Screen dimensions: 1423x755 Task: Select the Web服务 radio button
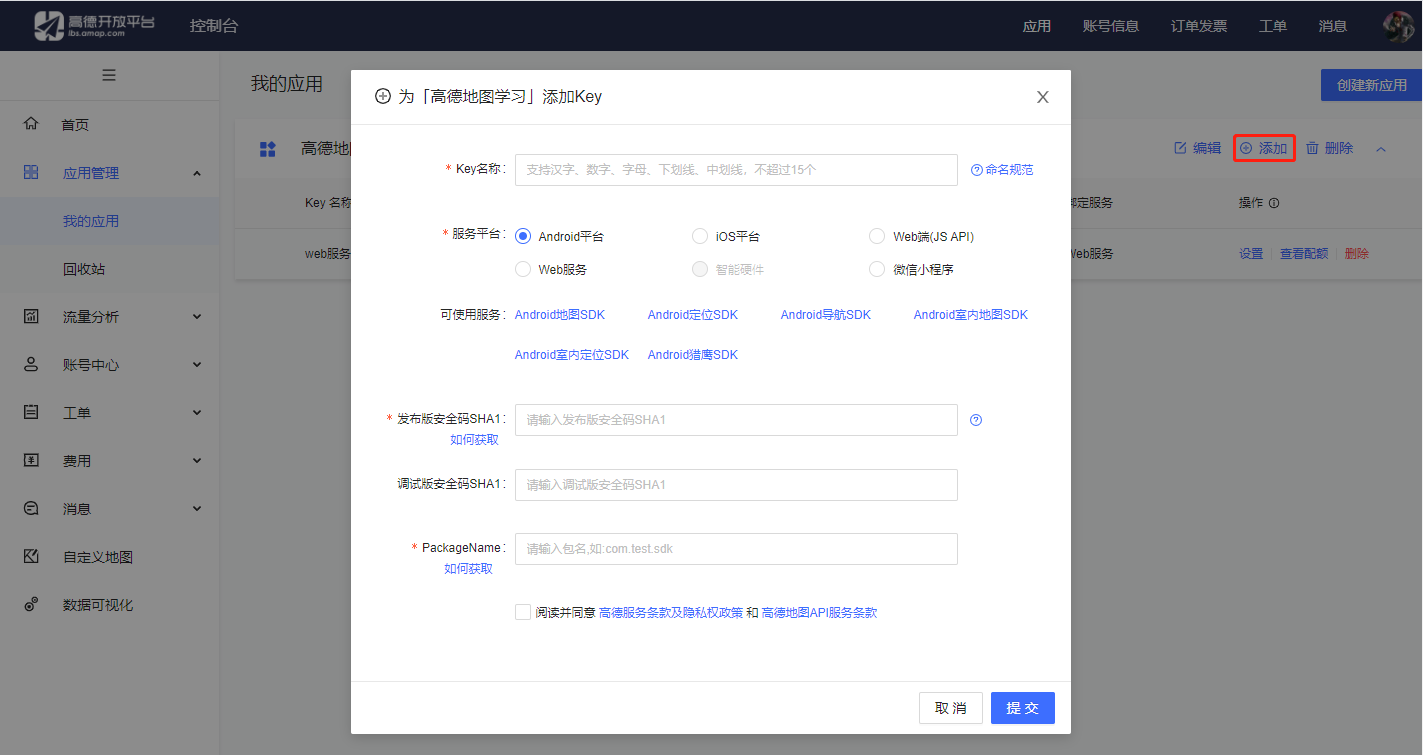click(x=522, y=269)
